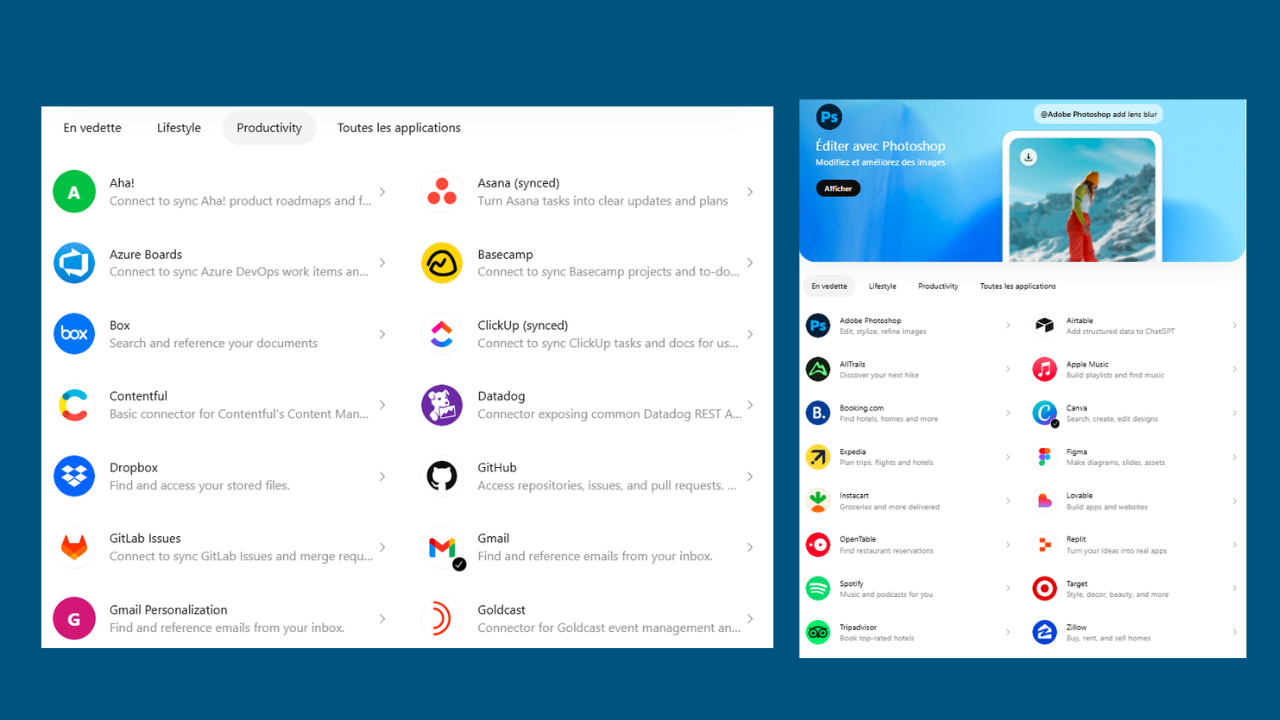Open the Azure Boards row arrow
Image resolution: width=1280 pixels, height=720 pixels.
click(x=382, y=263)
